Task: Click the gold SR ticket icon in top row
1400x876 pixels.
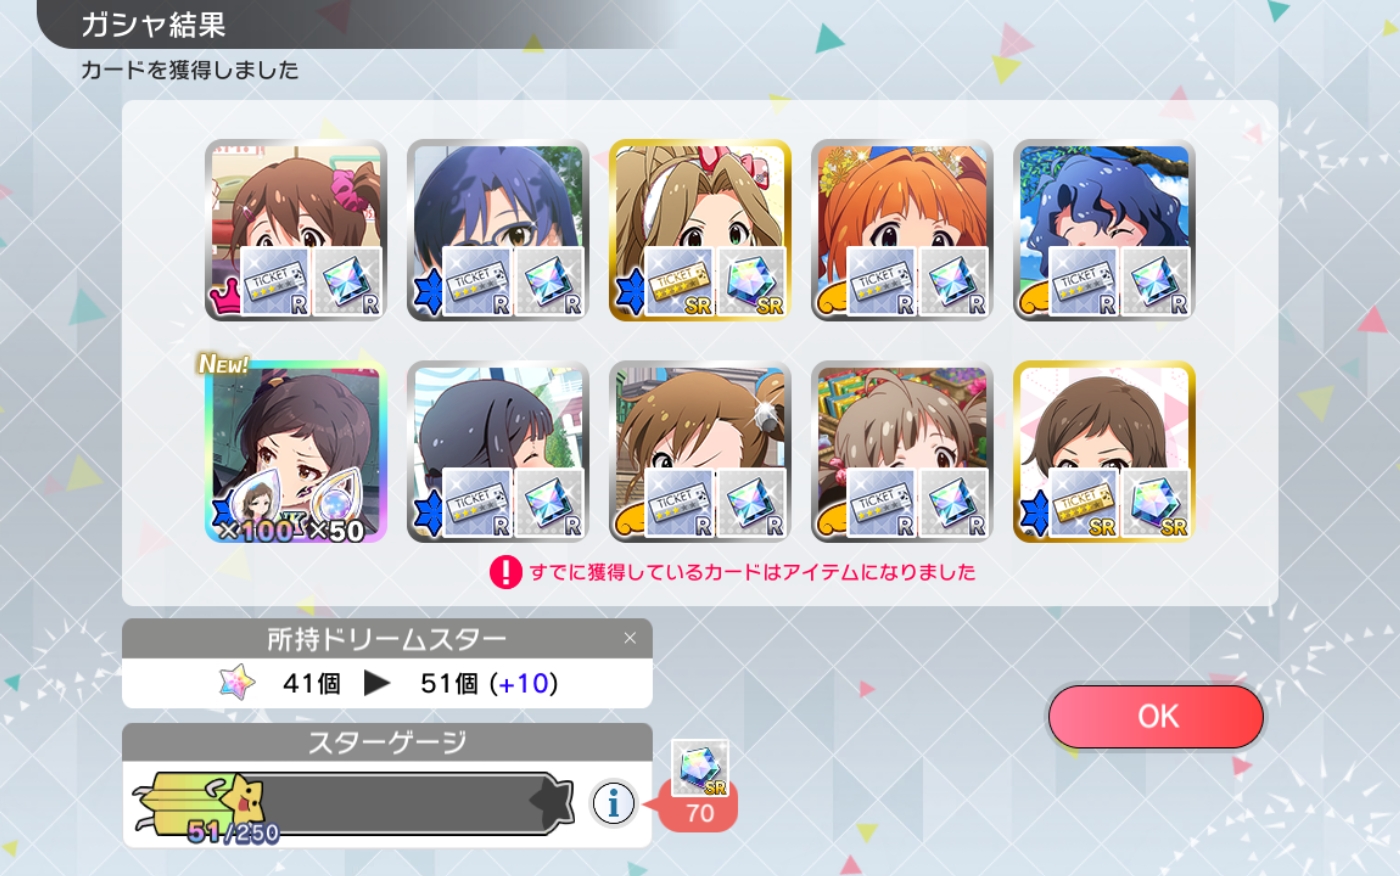Action: pos(678,282)
